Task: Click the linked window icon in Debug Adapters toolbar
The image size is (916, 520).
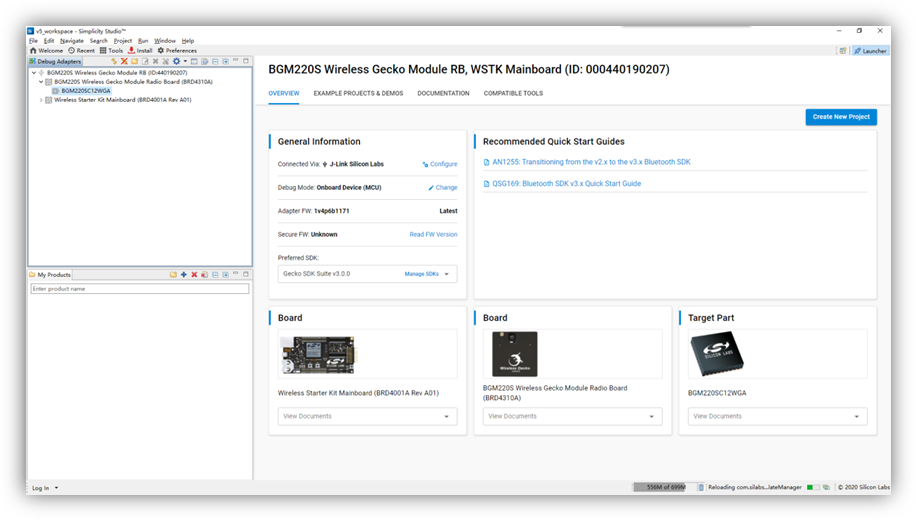Action: [204, 61]
